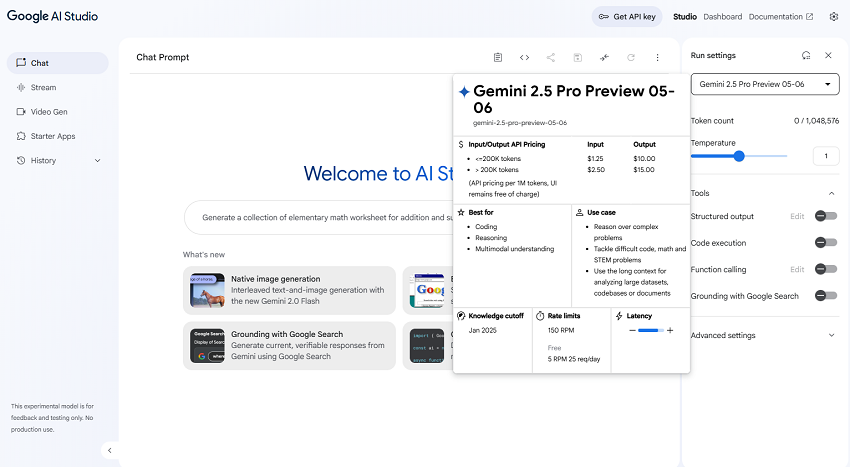The width and height of the screenshot is (850, 467).
Task: Click the Temperature slider handle
Action: 739,156
